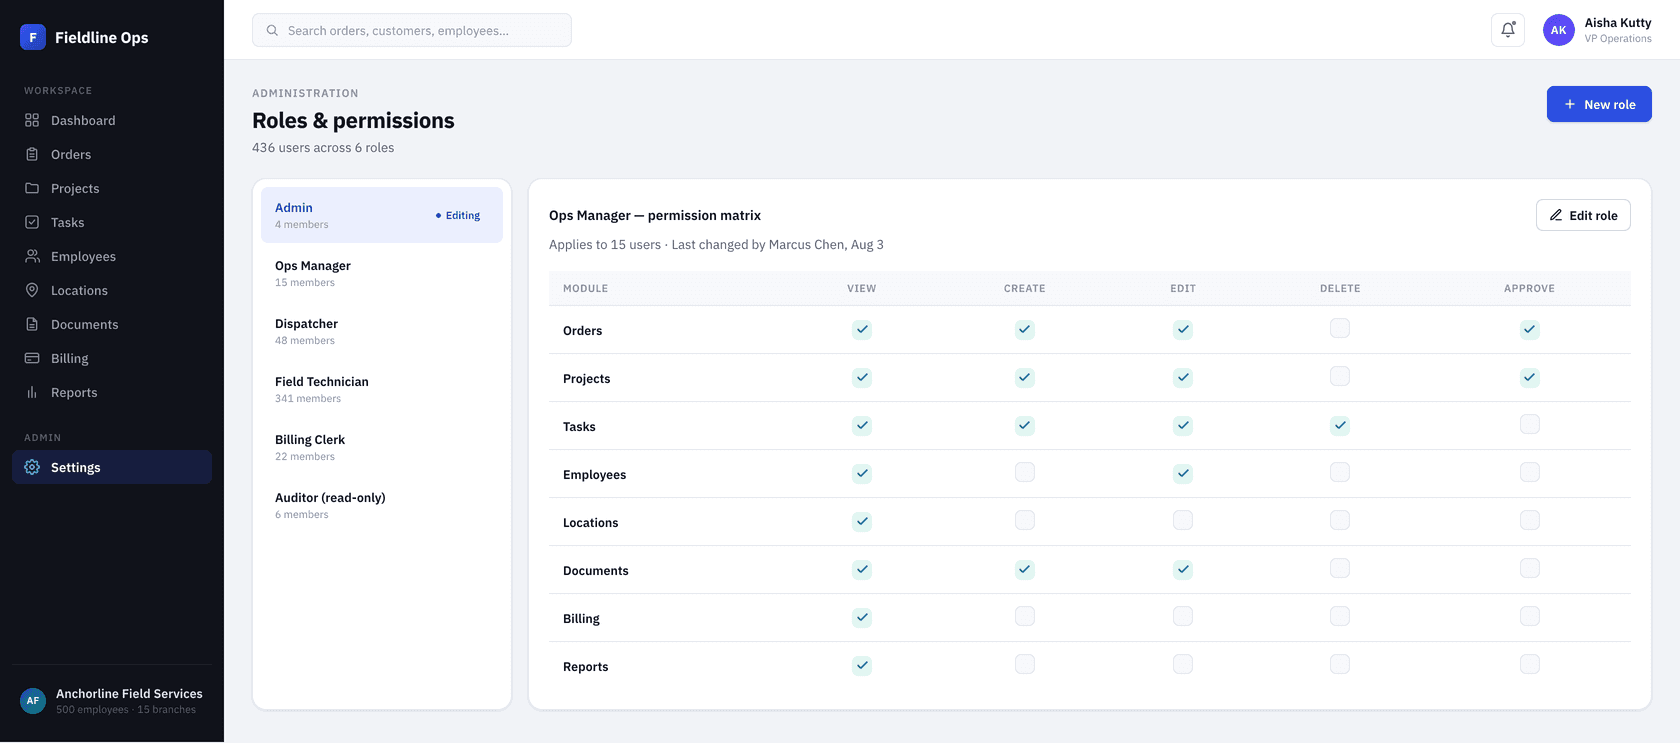Enable Employees Create permission

[x=1025, y=472]
